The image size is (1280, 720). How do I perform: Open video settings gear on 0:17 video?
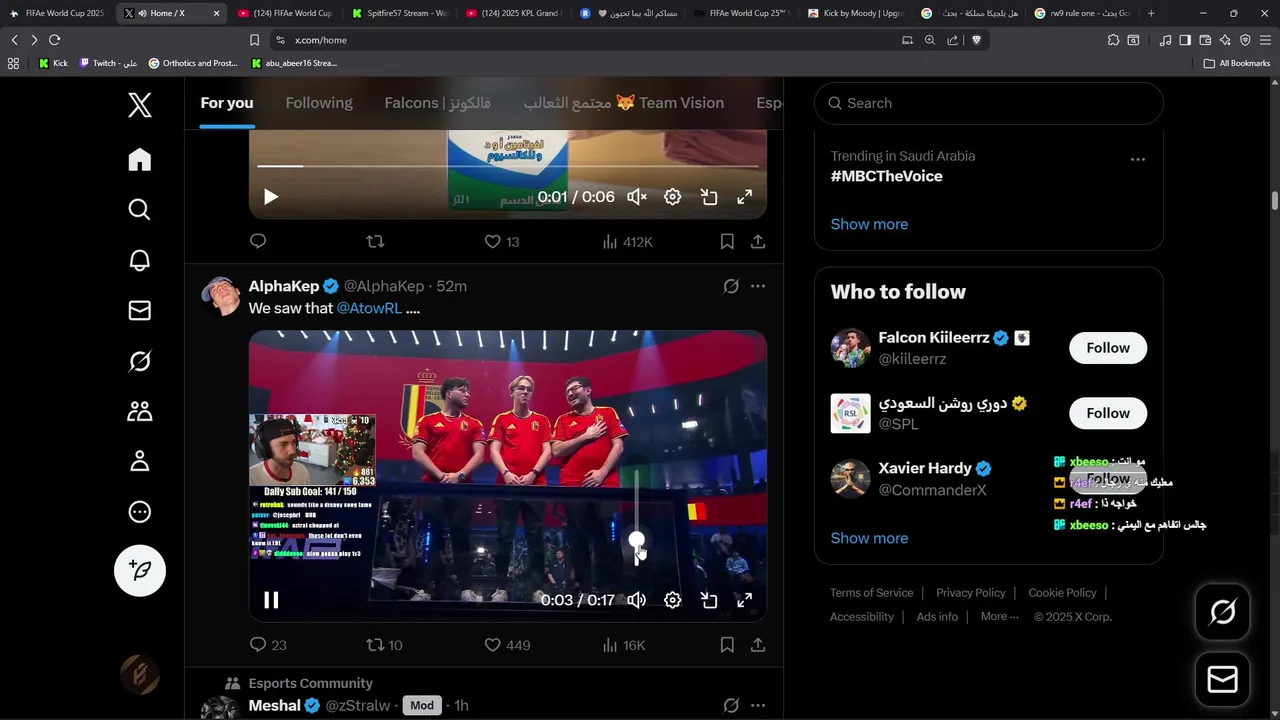[x=673, y=600]
